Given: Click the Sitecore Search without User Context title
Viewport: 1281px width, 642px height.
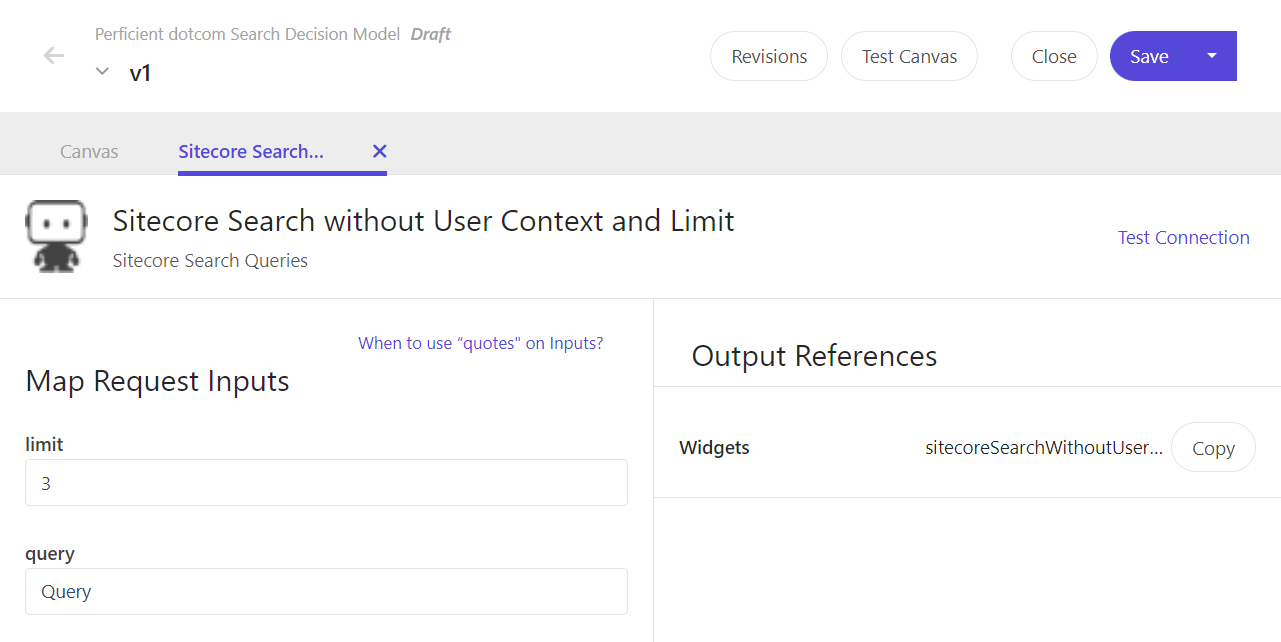Looking at the screenshot, I should click(423, 221).
